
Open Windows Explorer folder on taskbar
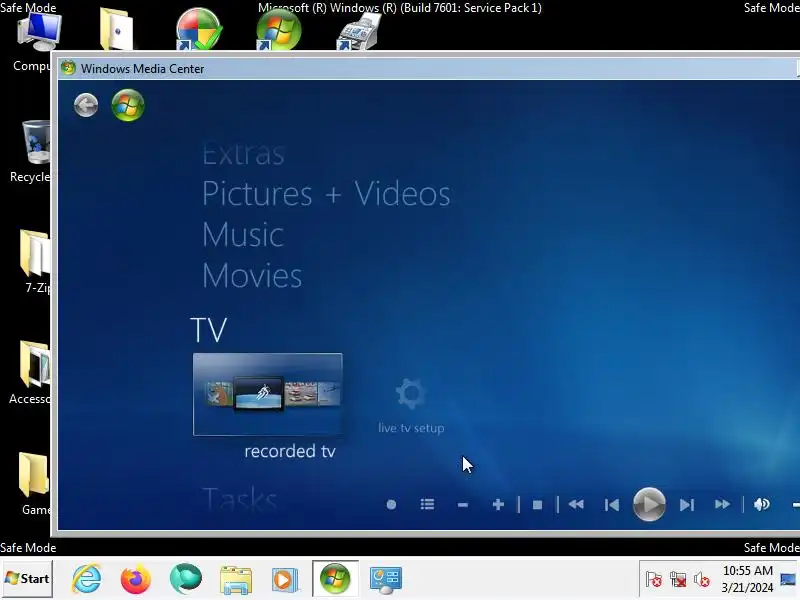click(236, 580)
